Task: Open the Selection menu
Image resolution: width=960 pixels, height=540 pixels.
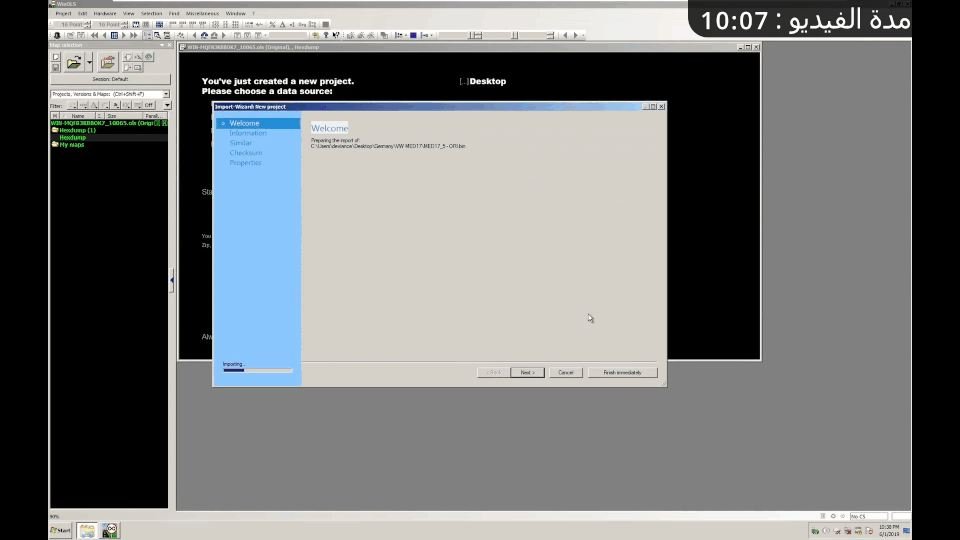Action: (x=151, y=13)
